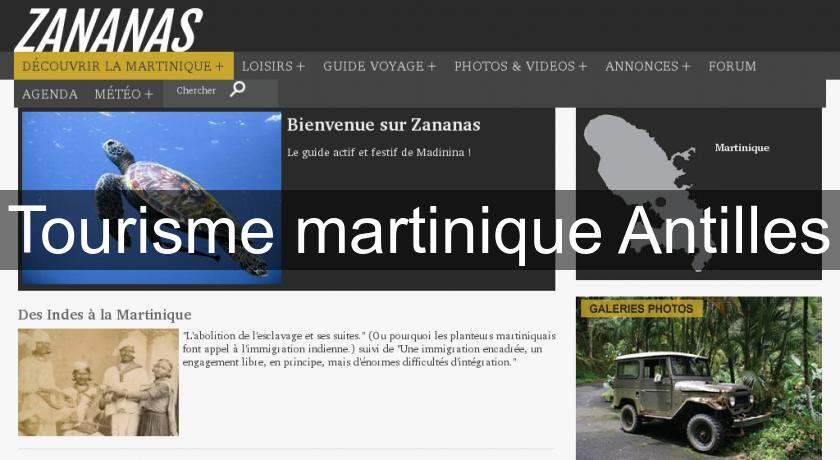Expand the DÉCOUVRIR LA MARTINIQUE menu
The width and height of the screenshot is (840, 460).
[123, 66]
